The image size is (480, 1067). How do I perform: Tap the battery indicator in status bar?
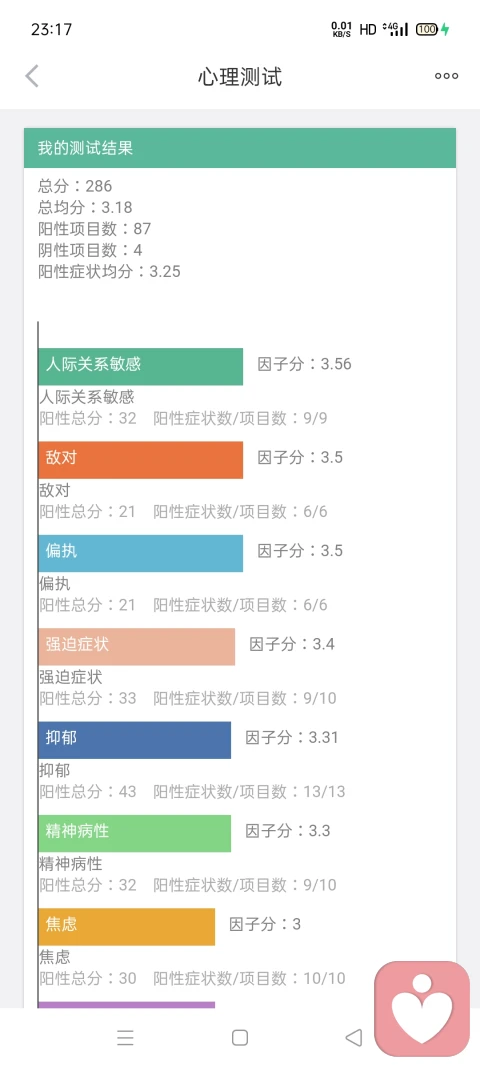point(429,29)
